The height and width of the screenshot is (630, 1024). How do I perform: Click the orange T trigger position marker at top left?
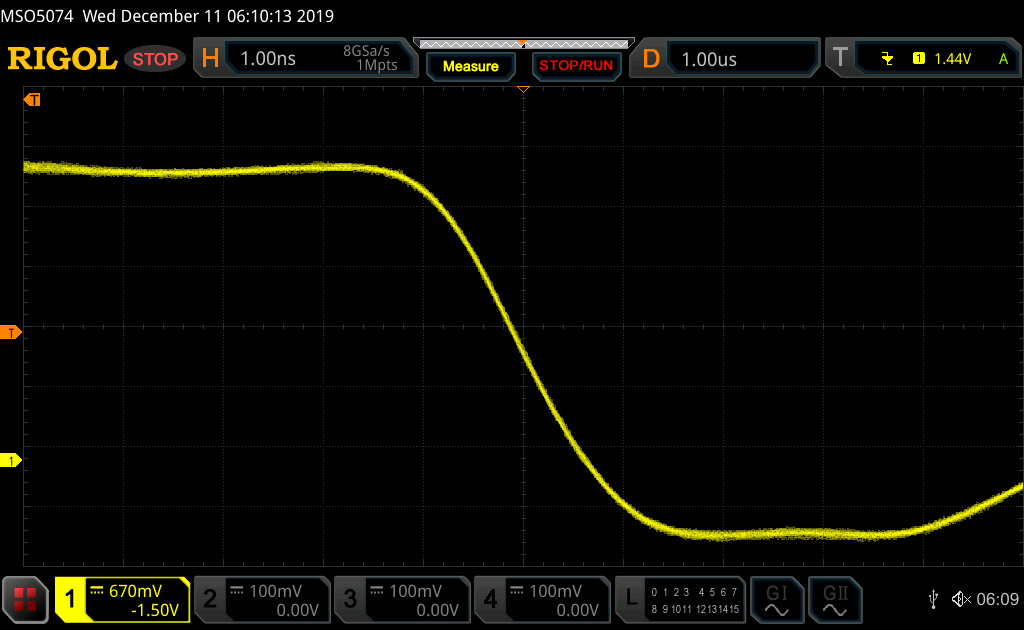[32, 99]
